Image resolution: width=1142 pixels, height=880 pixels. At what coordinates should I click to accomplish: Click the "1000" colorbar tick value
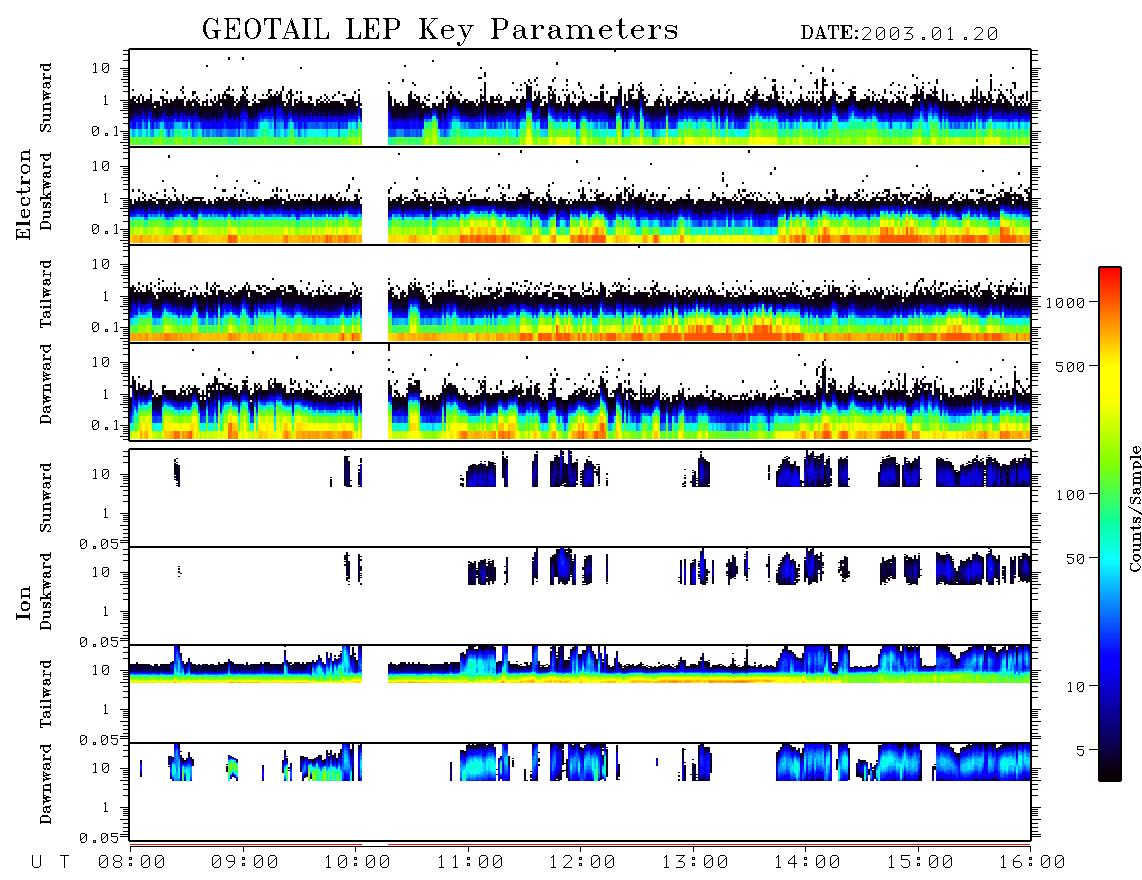tap(1065, 302)
